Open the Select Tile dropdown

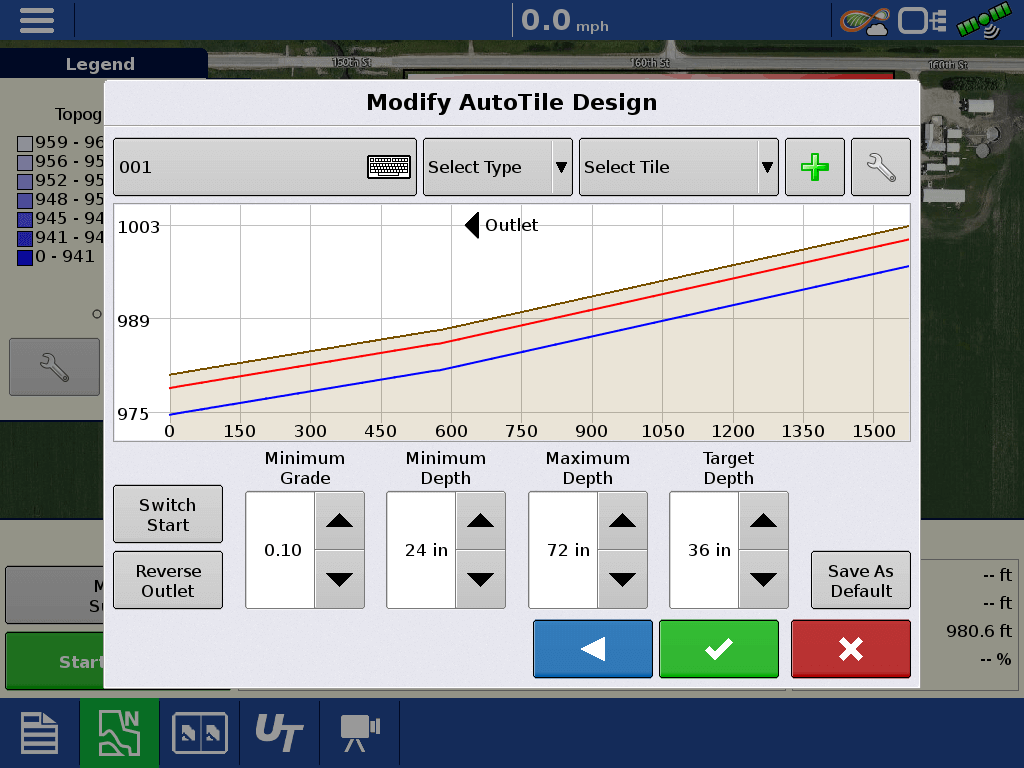[678, 166]
